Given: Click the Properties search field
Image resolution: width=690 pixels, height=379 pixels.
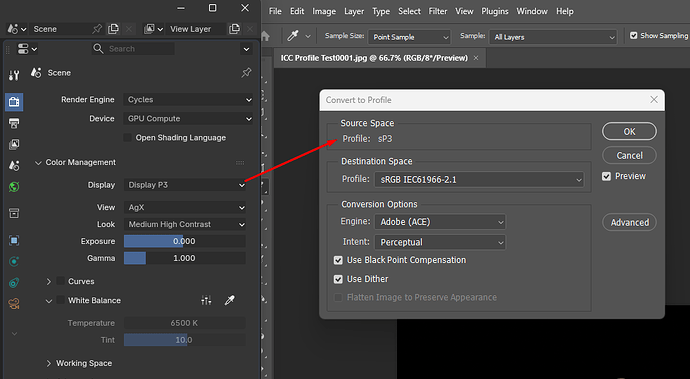Looking at the screenshot, I should coord(133,49).
